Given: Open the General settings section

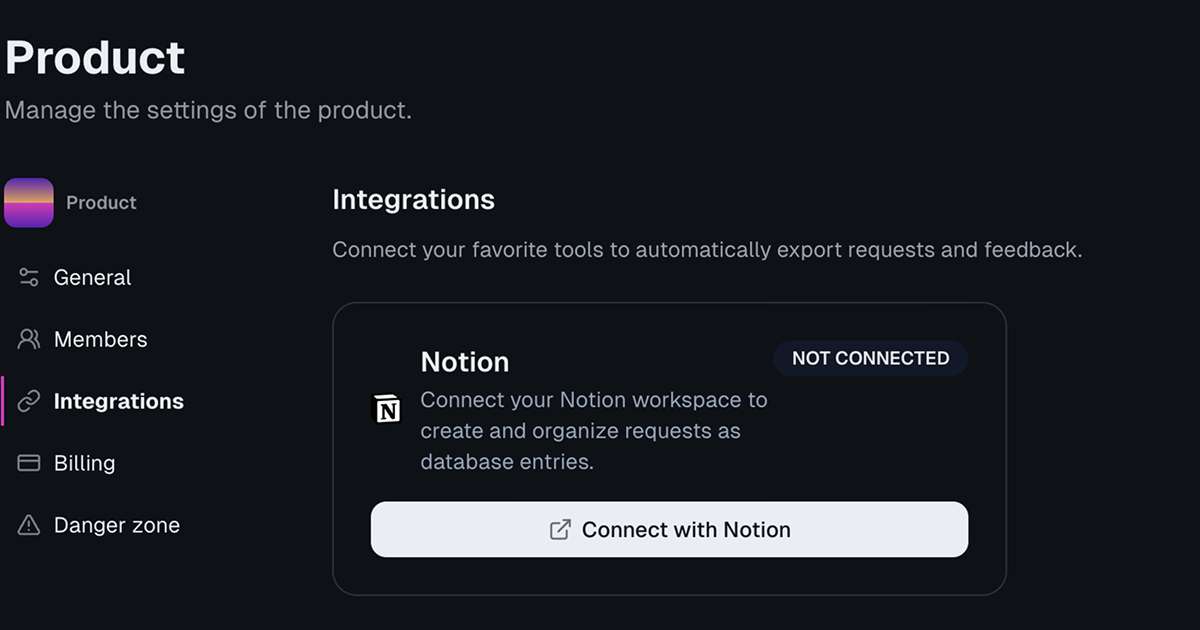Looking at the screenshot, I should click(x=93, y=277).
